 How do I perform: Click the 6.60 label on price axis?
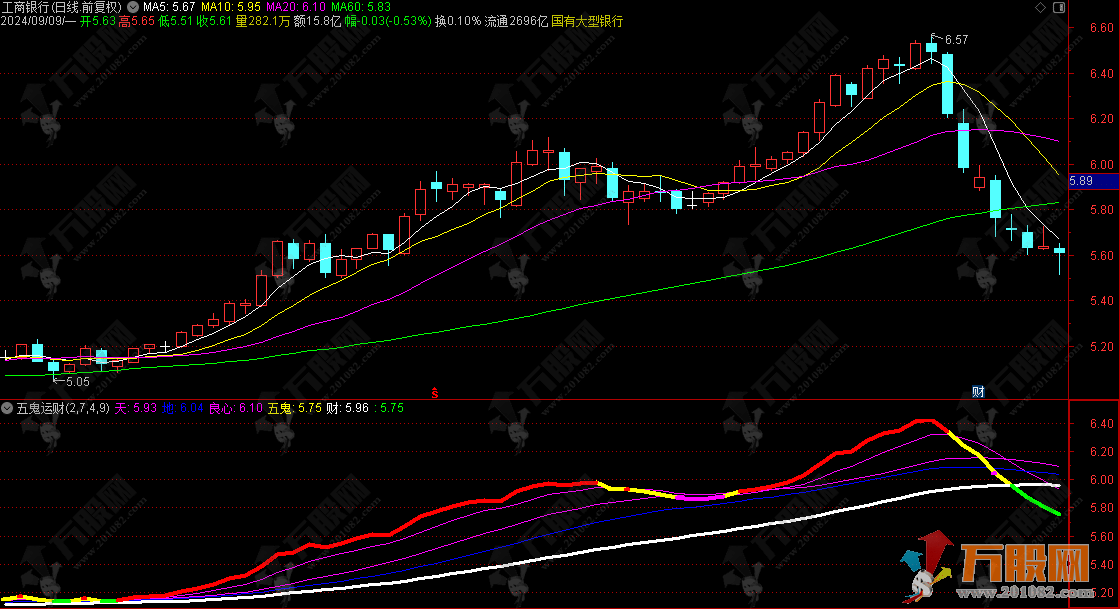[1101, 28]
